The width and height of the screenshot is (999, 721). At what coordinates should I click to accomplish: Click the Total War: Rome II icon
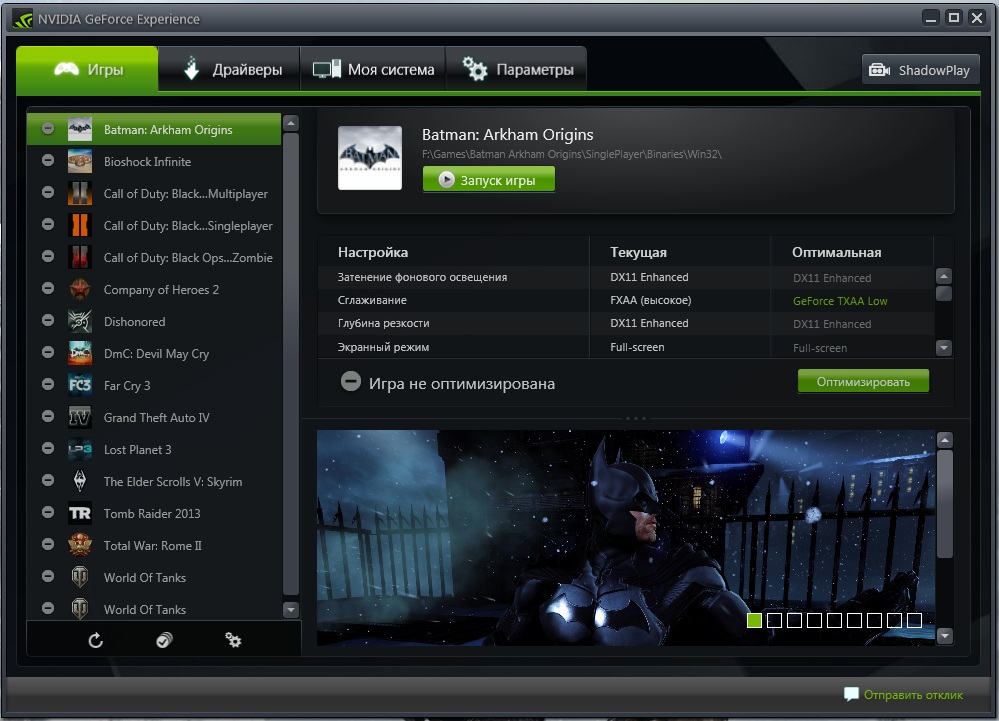[80, 545]
